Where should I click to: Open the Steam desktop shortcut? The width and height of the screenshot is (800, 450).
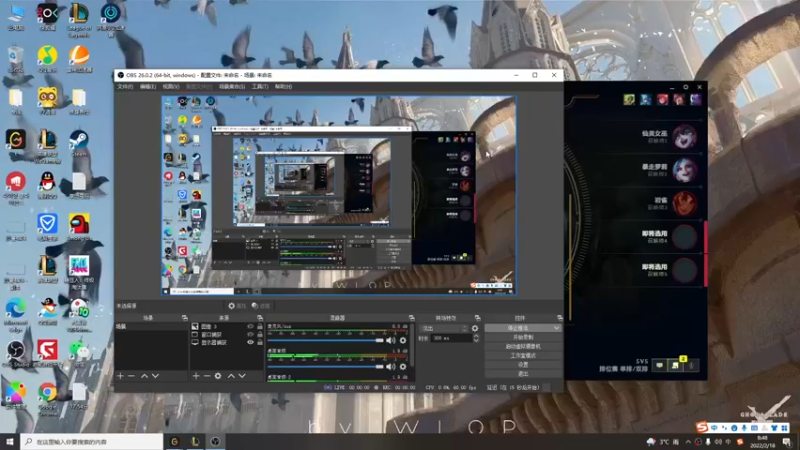(79, 143)
